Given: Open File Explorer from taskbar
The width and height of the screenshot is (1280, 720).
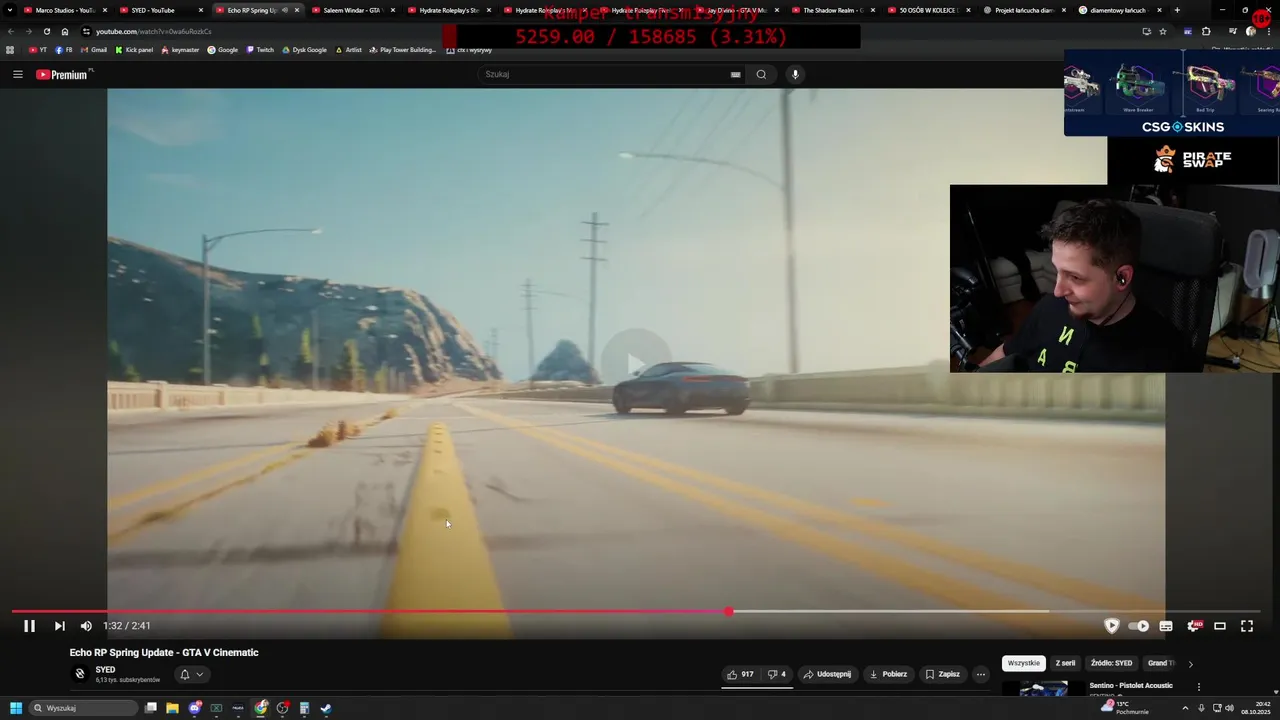Looking at the screenshot, I should coord(172,708).
